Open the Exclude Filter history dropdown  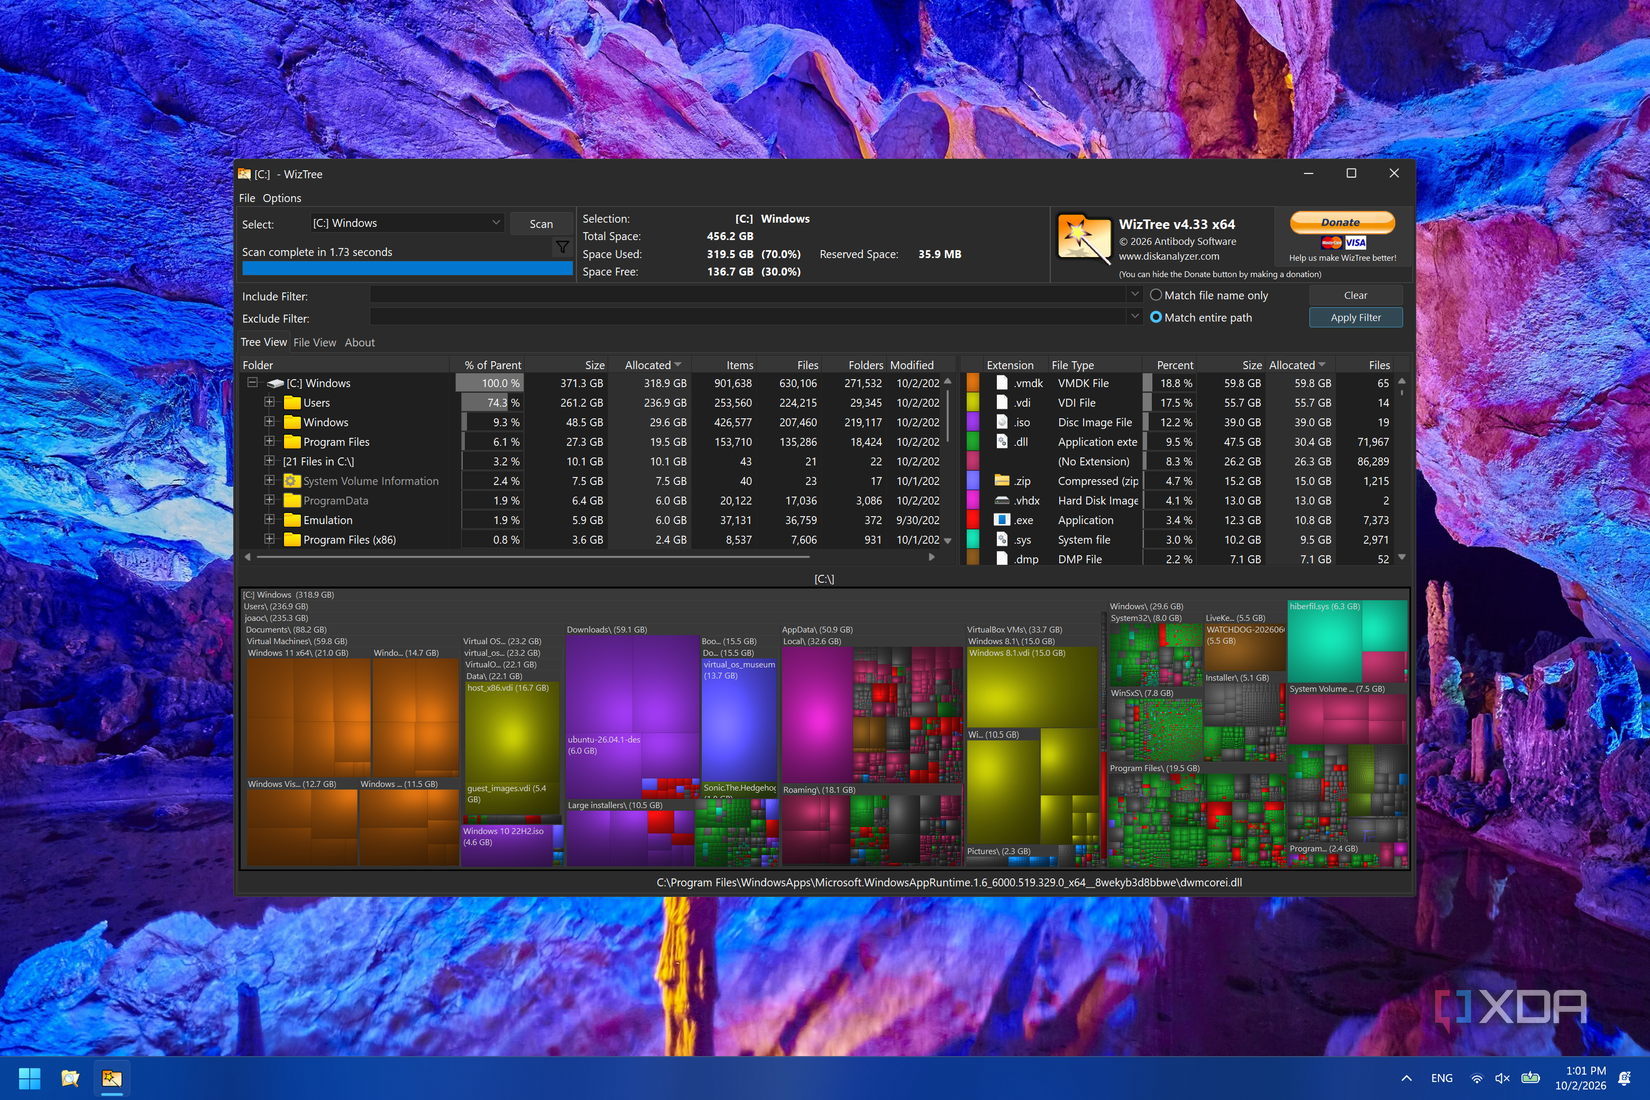pyautogui.click(x=1134, y=317)
